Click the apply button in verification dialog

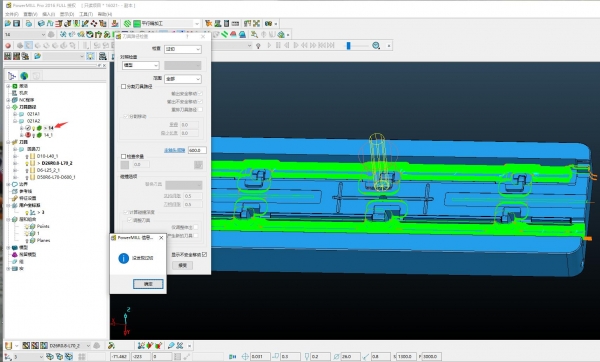(x=182, y=265)
